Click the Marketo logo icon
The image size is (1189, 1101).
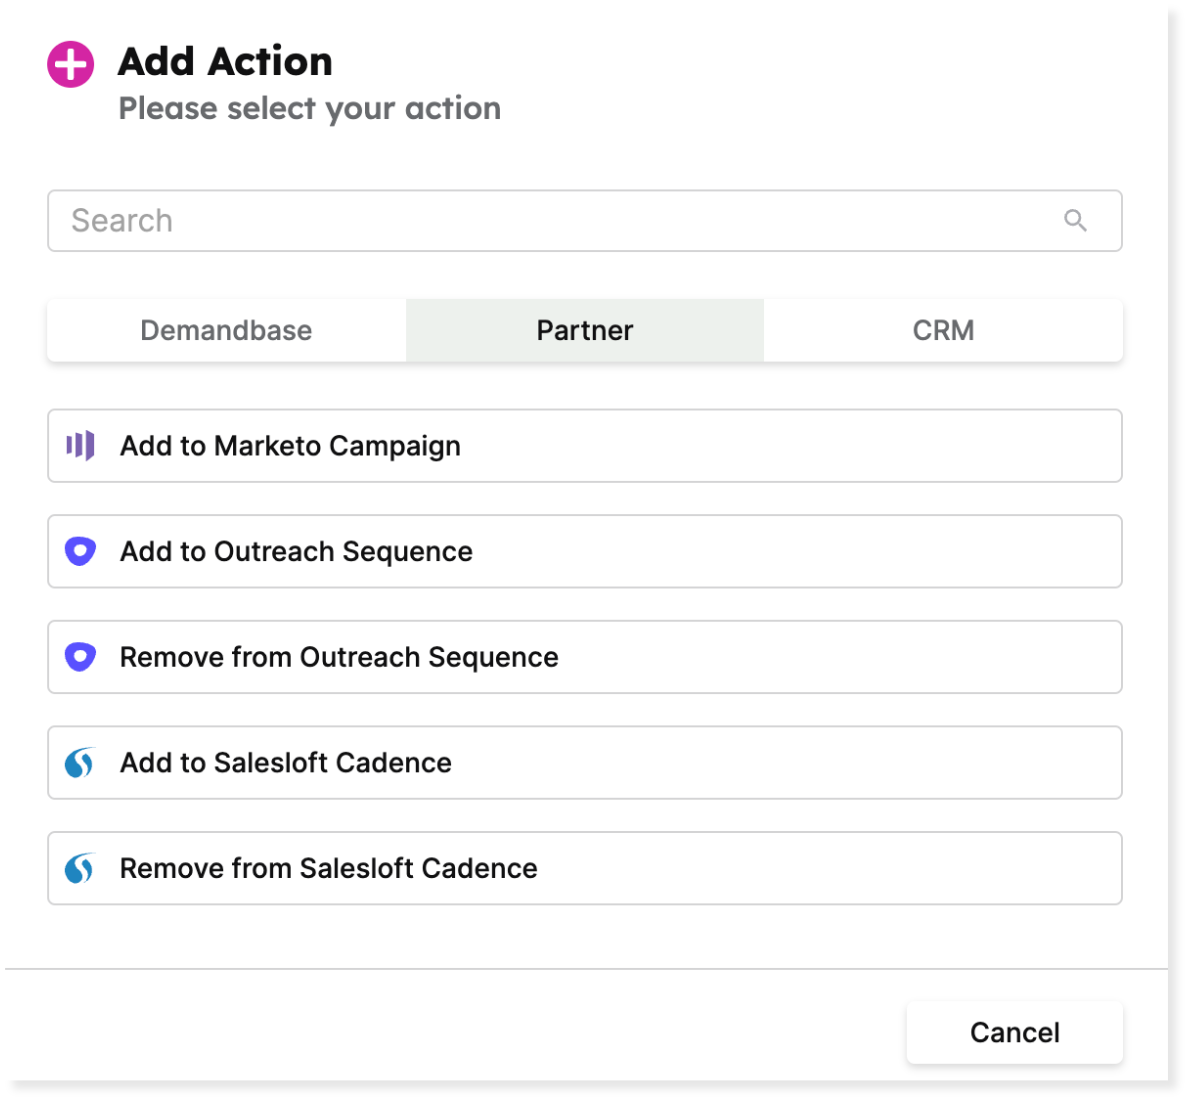tap(80, 446)
